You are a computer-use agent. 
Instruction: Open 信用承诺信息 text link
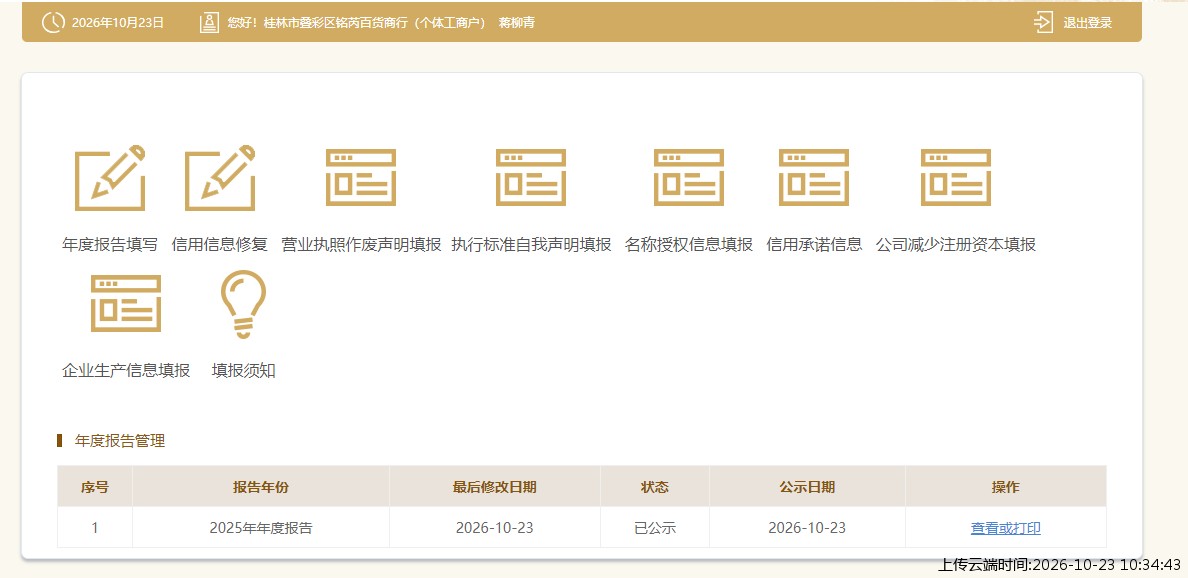point(814,245)
